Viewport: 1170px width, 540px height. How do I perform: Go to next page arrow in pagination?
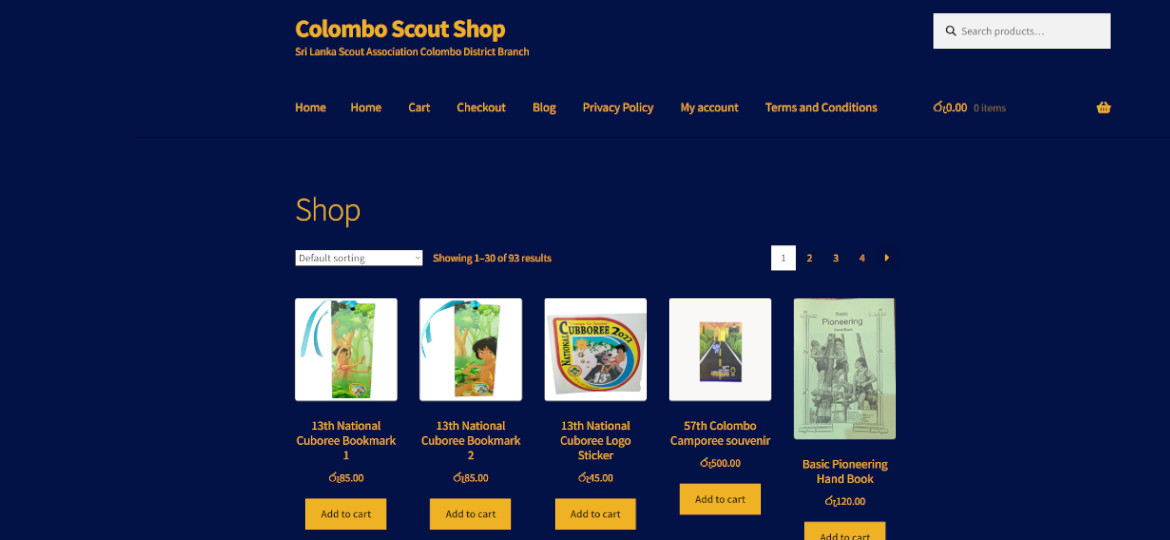887,258
